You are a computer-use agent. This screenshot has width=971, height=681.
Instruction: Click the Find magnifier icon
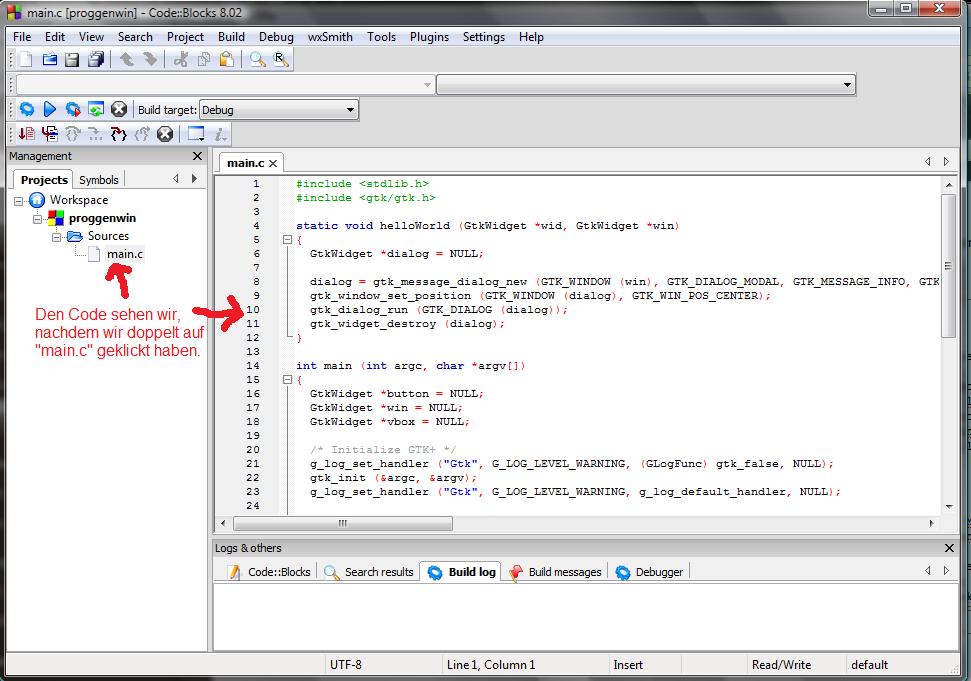pyautogui.click(x=258, y=60)
